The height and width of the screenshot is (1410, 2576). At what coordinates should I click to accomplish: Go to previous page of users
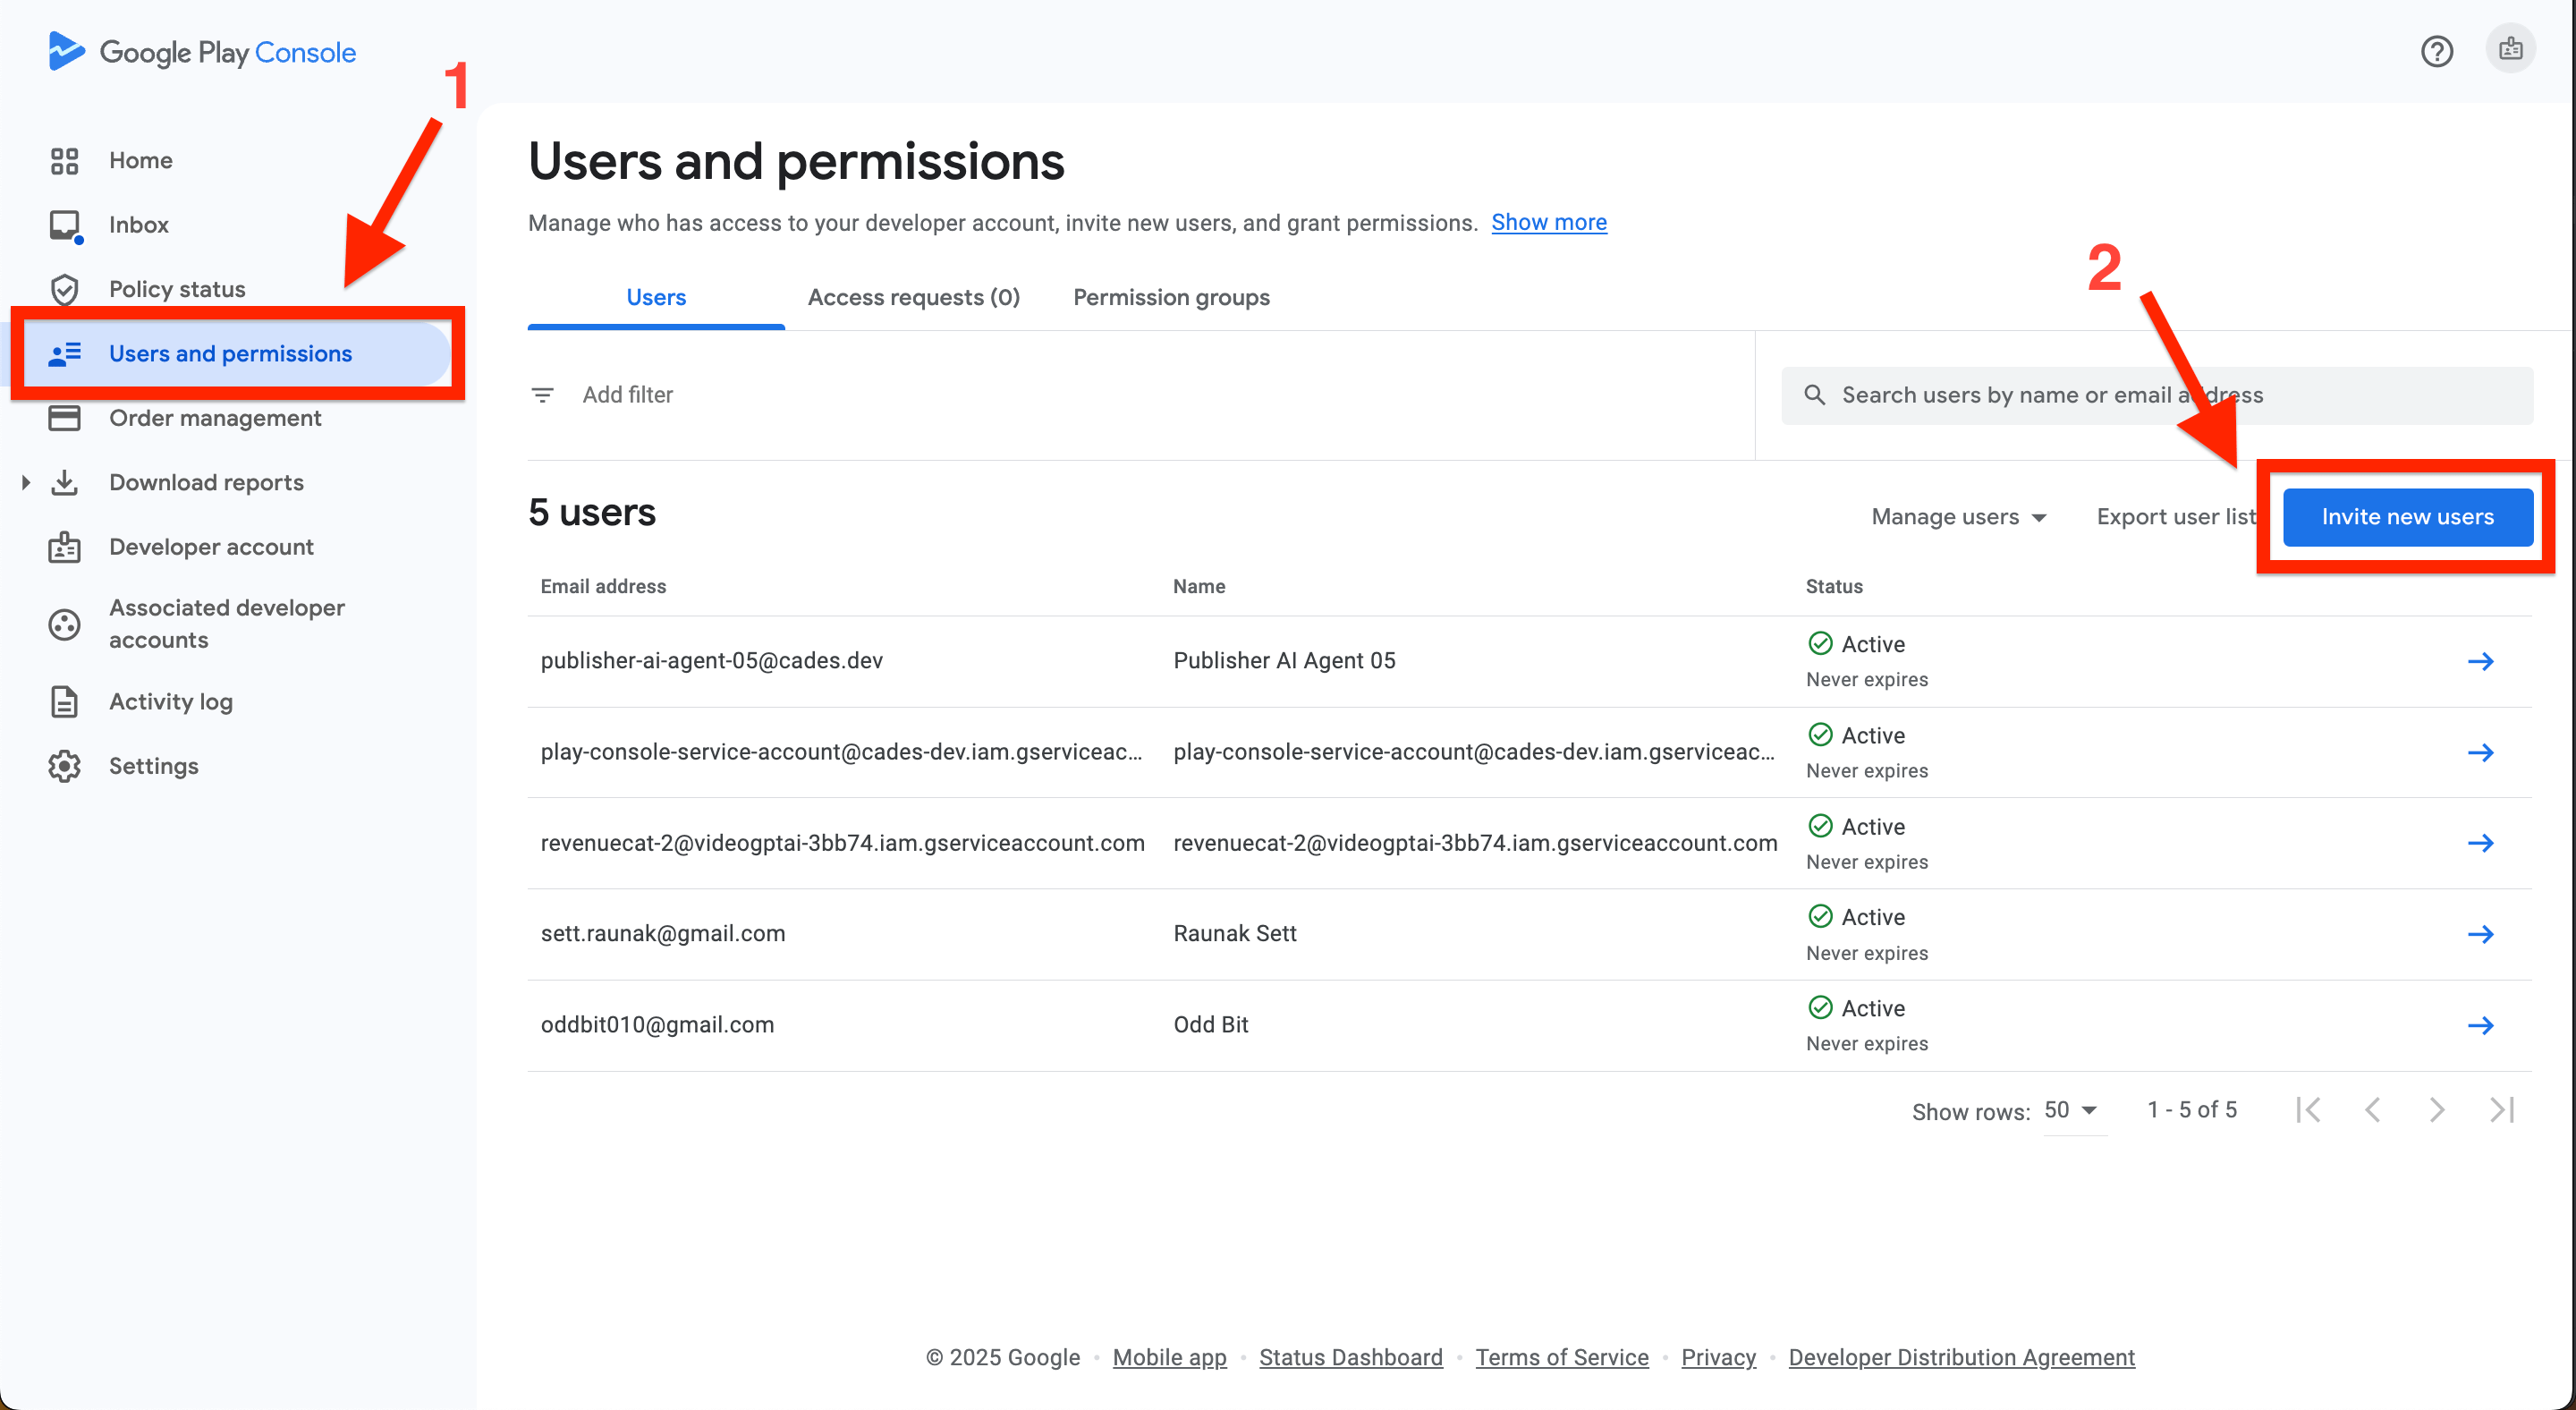(x=2373, y=1110)
